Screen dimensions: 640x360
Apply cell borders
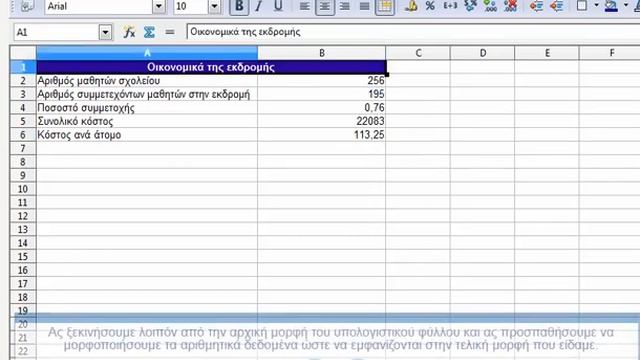click(x=582, y=6)
